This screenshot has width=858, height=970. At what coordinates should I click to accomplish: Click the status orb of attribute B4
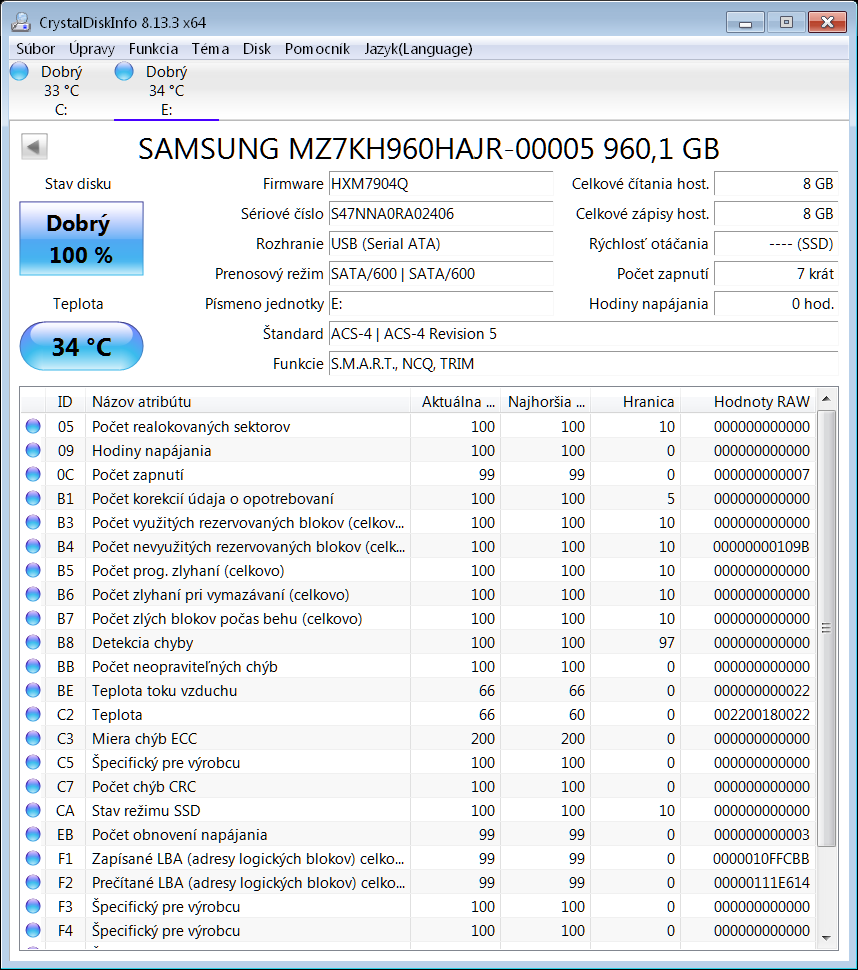point(33,546)
